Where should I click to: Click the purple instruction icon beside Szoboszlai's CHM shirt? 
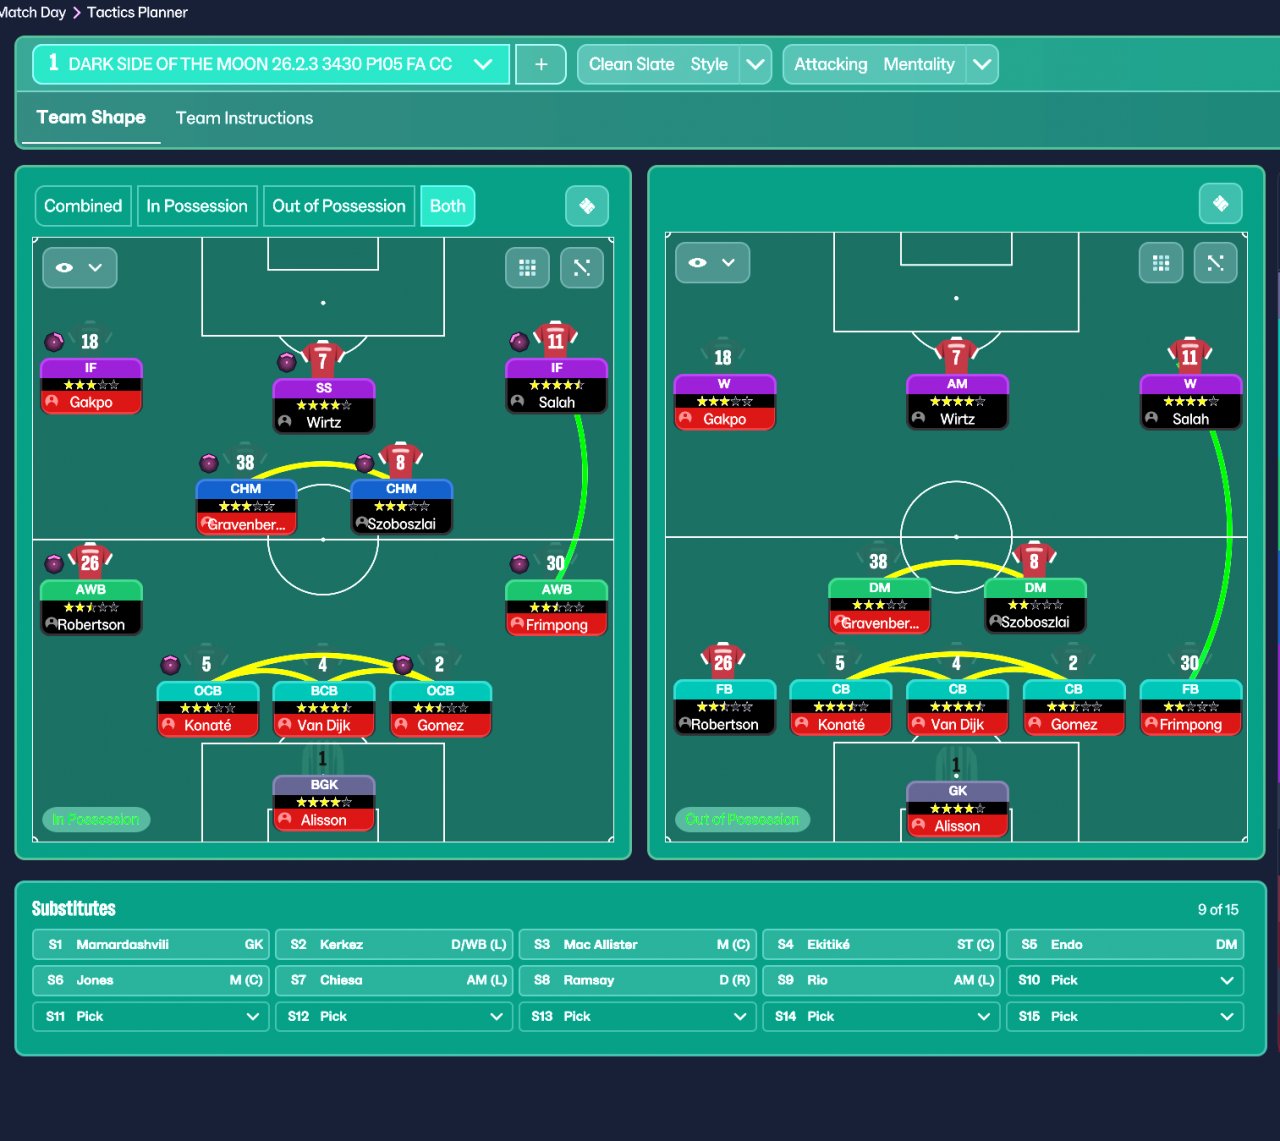click(x=365, y=463)
